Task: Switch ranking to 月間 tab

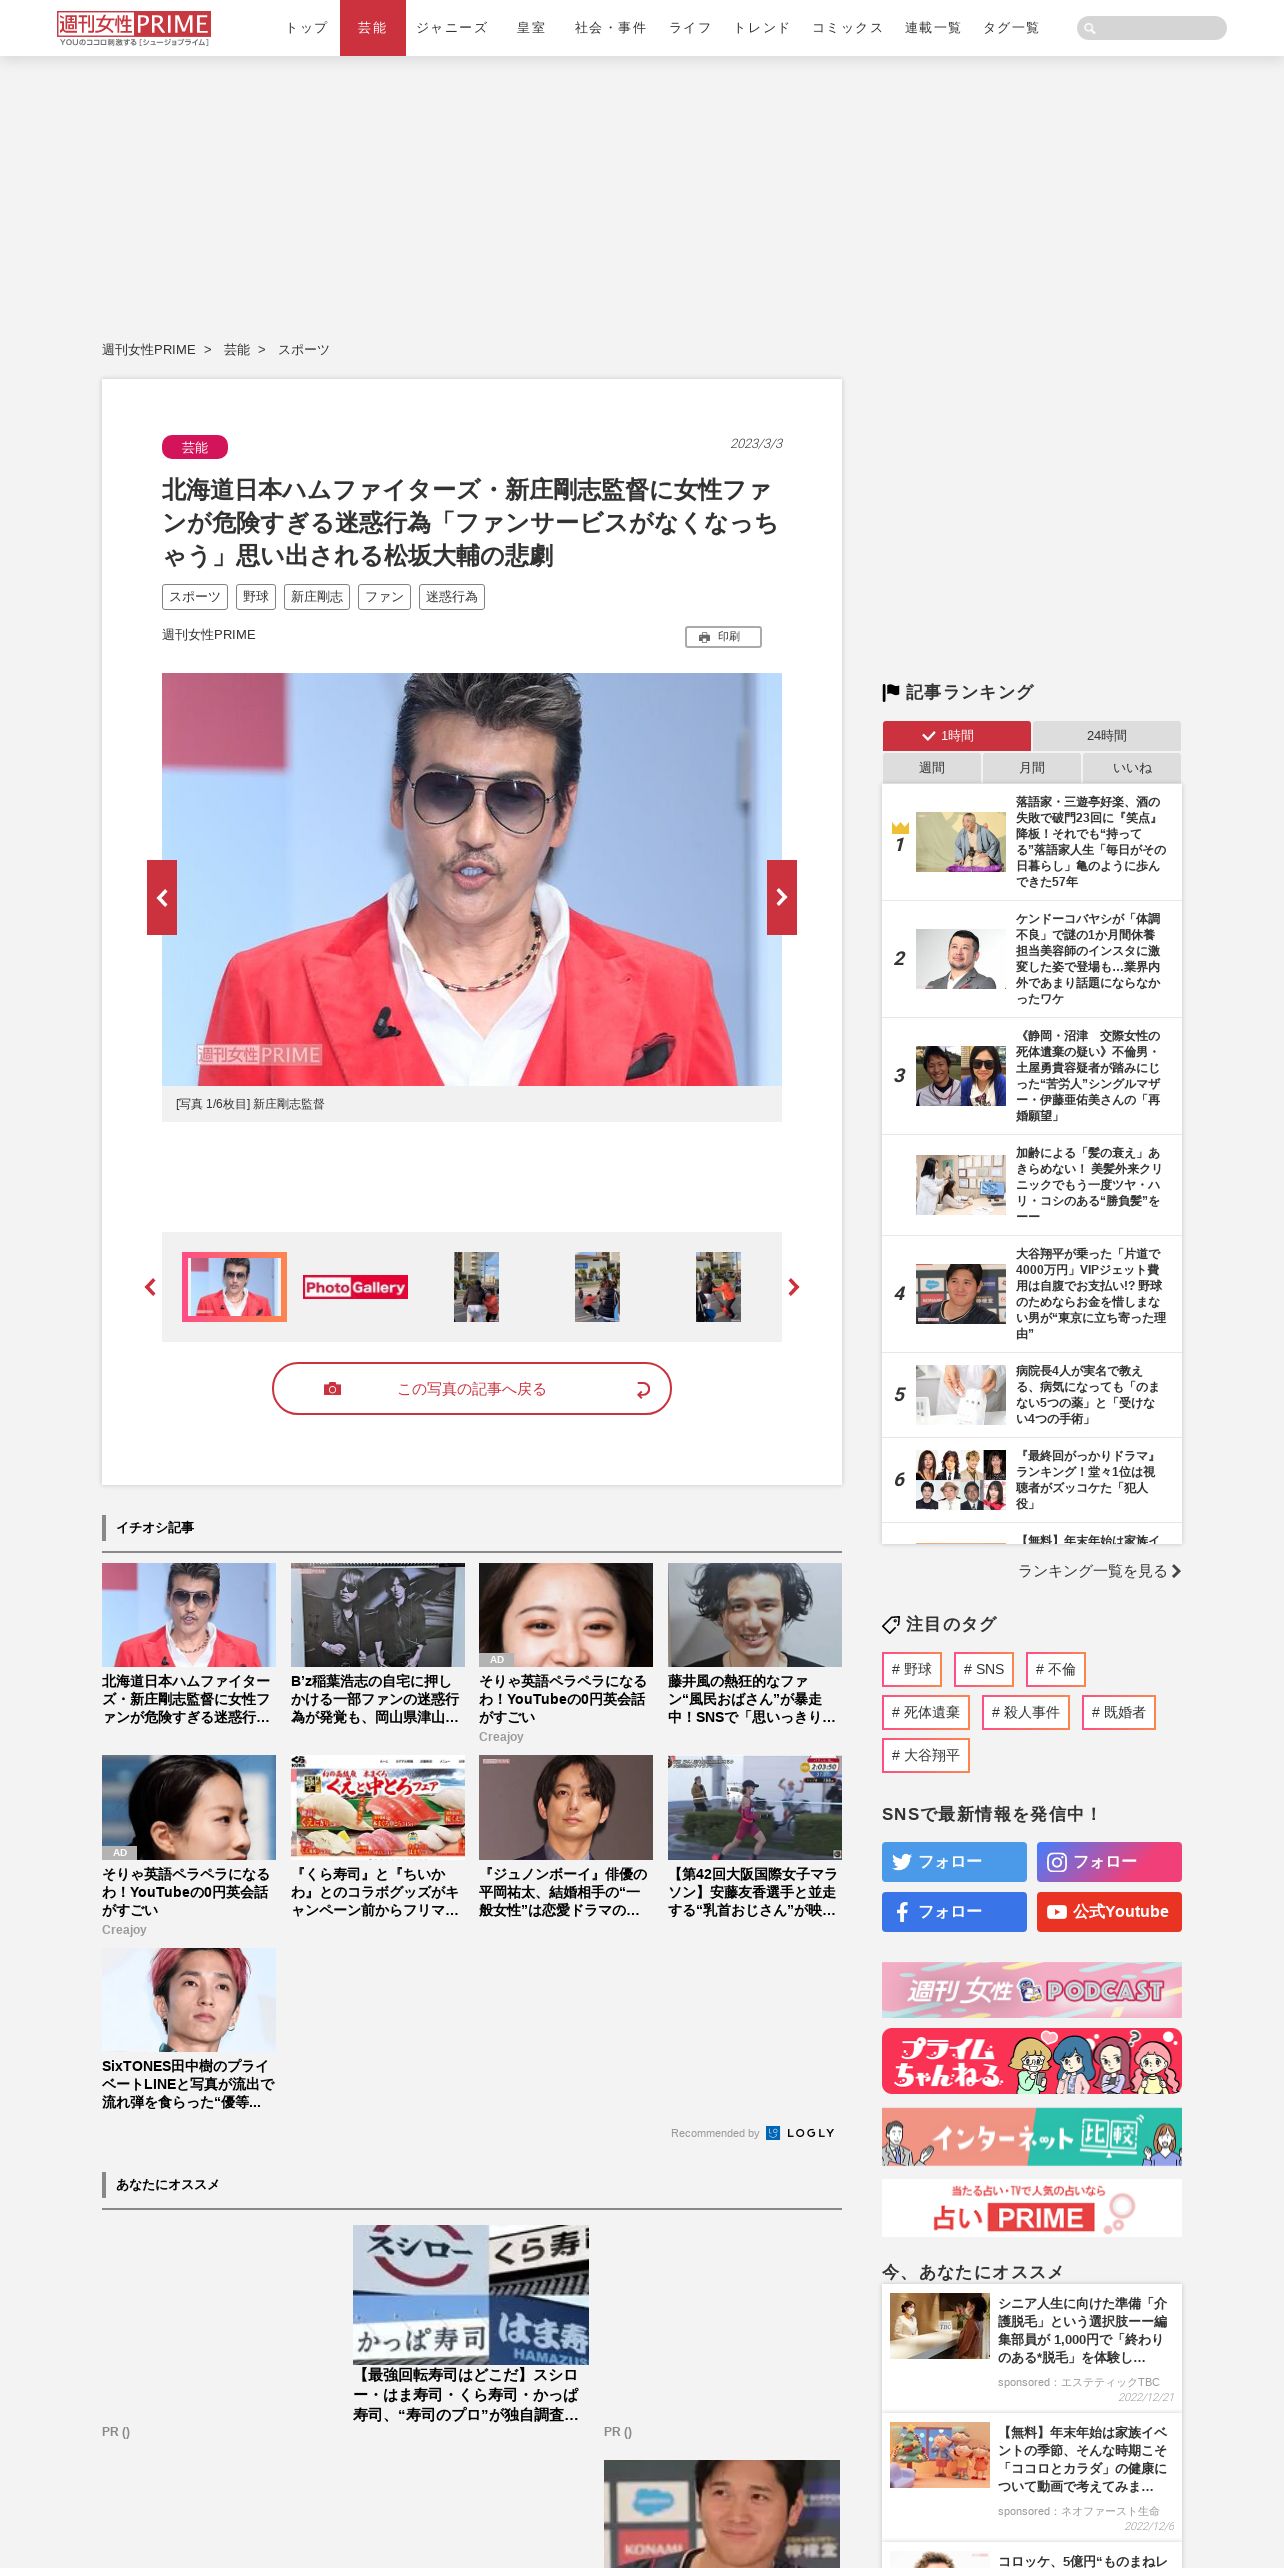Action: [1032, 768]
